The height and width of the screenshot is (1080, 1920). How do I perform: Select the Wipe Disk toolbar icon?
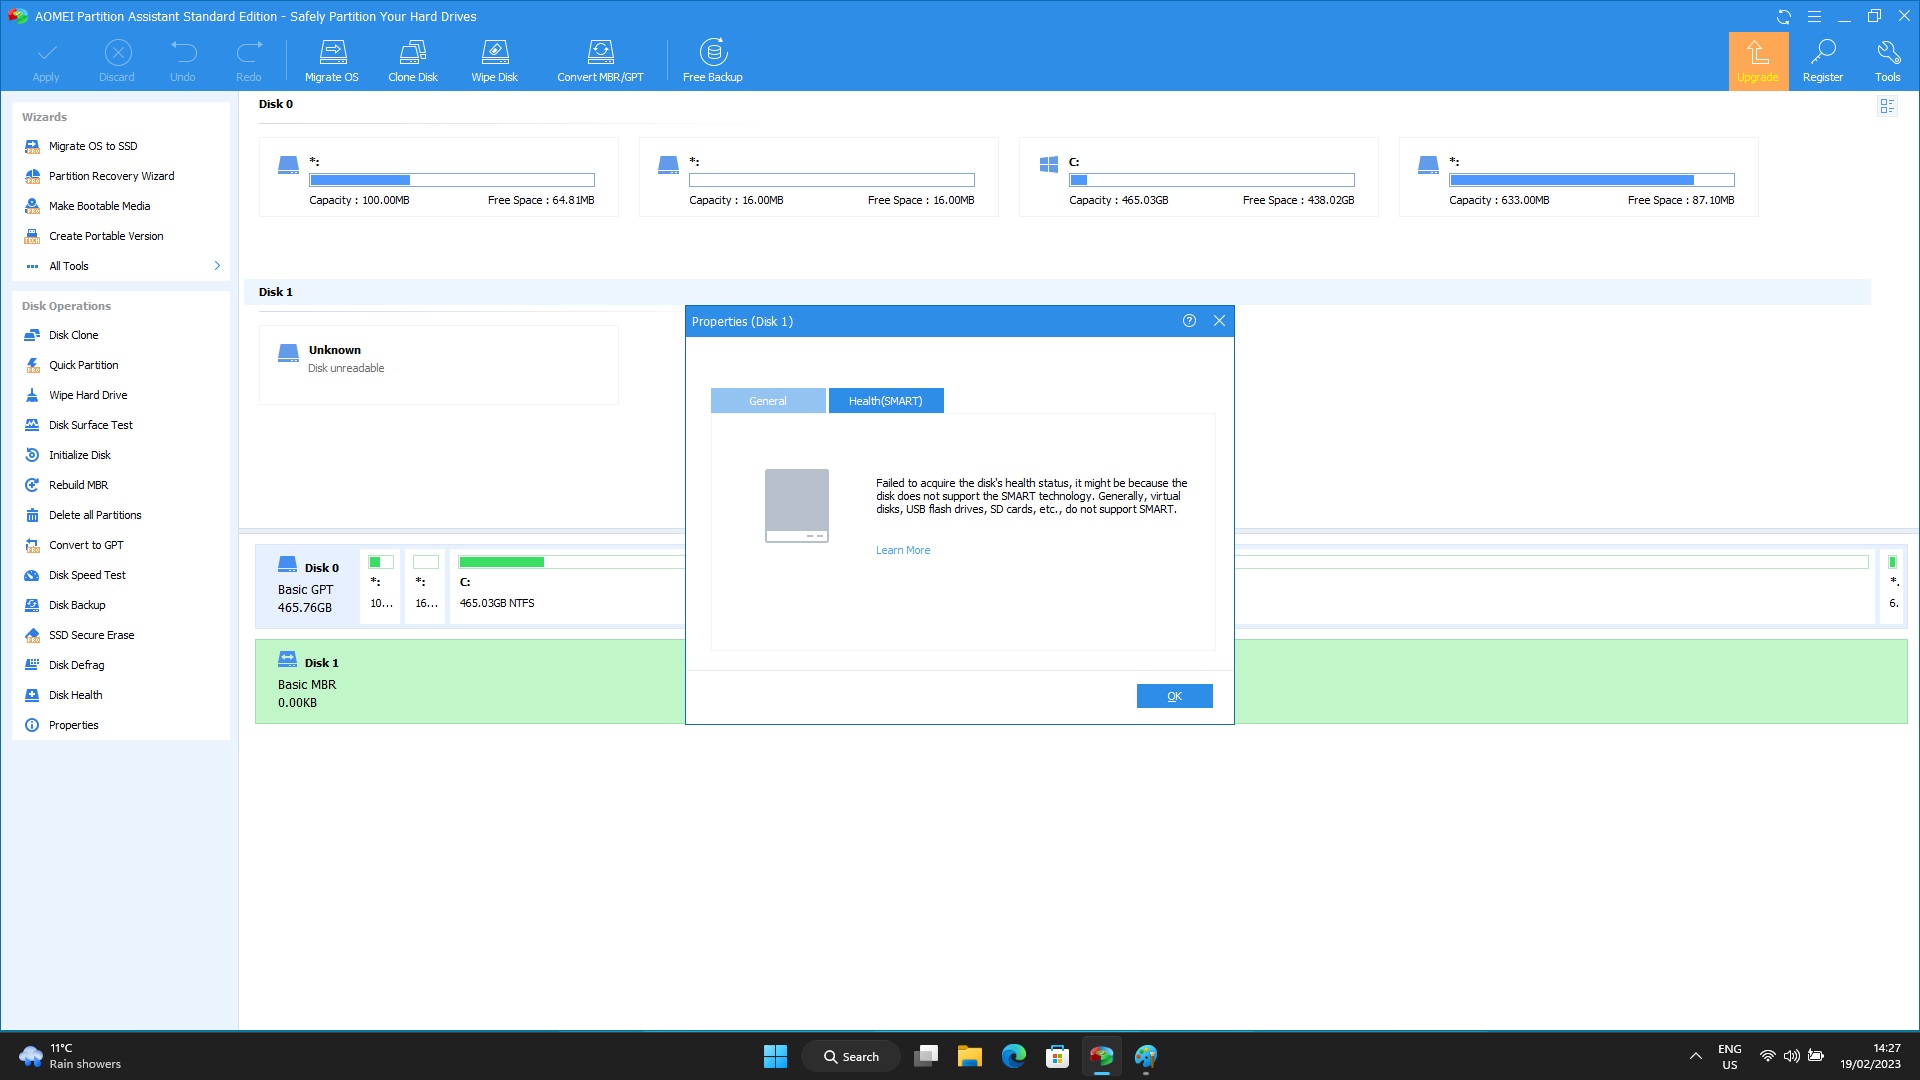[x=495, y=61]
